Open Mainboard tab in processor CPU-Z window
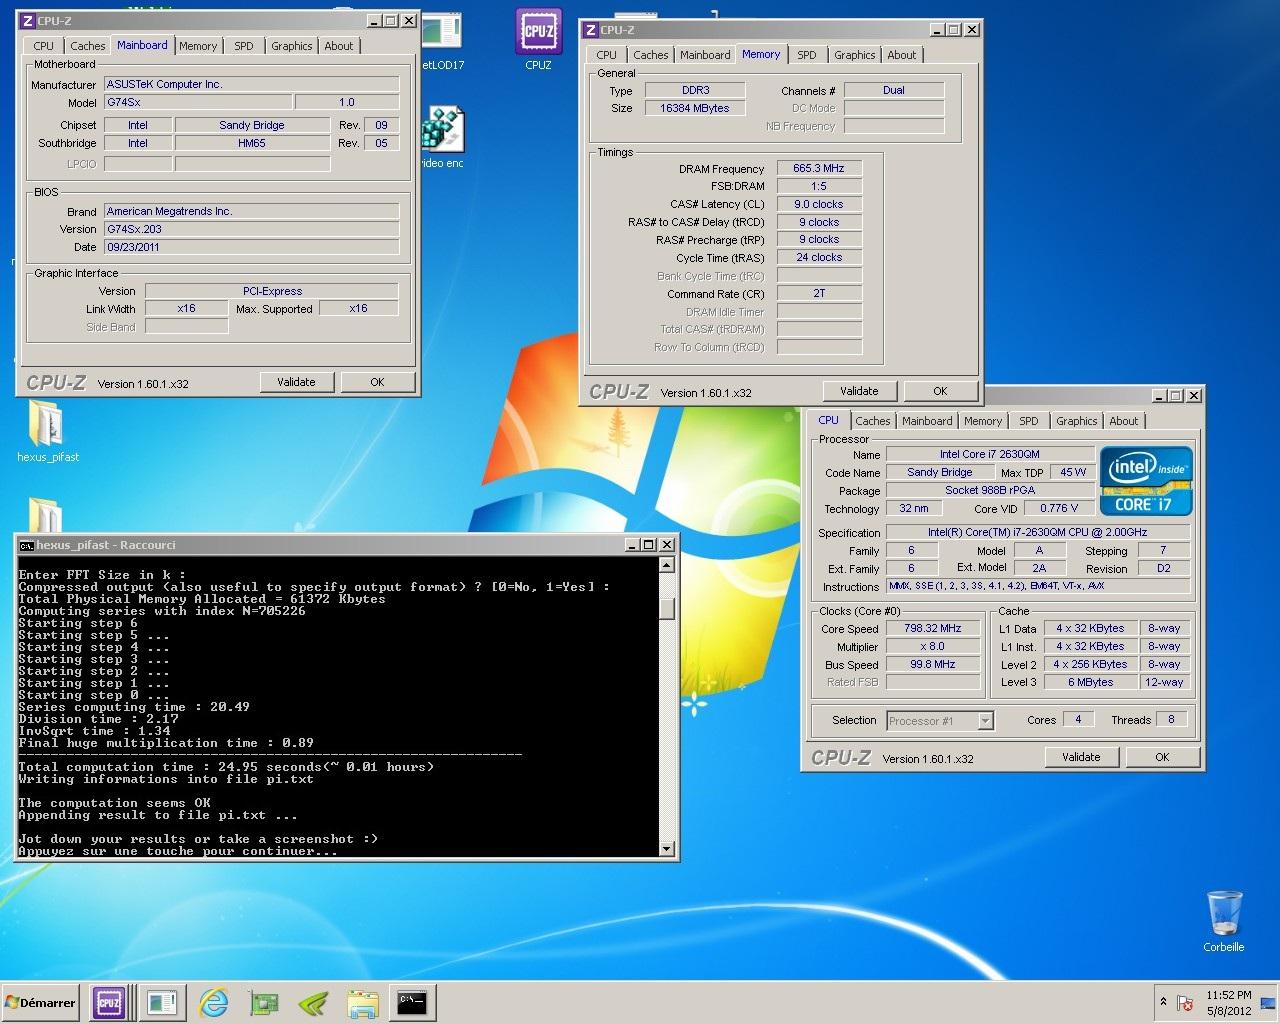This screenshot has height=1024, width=1280. (927, 421)
